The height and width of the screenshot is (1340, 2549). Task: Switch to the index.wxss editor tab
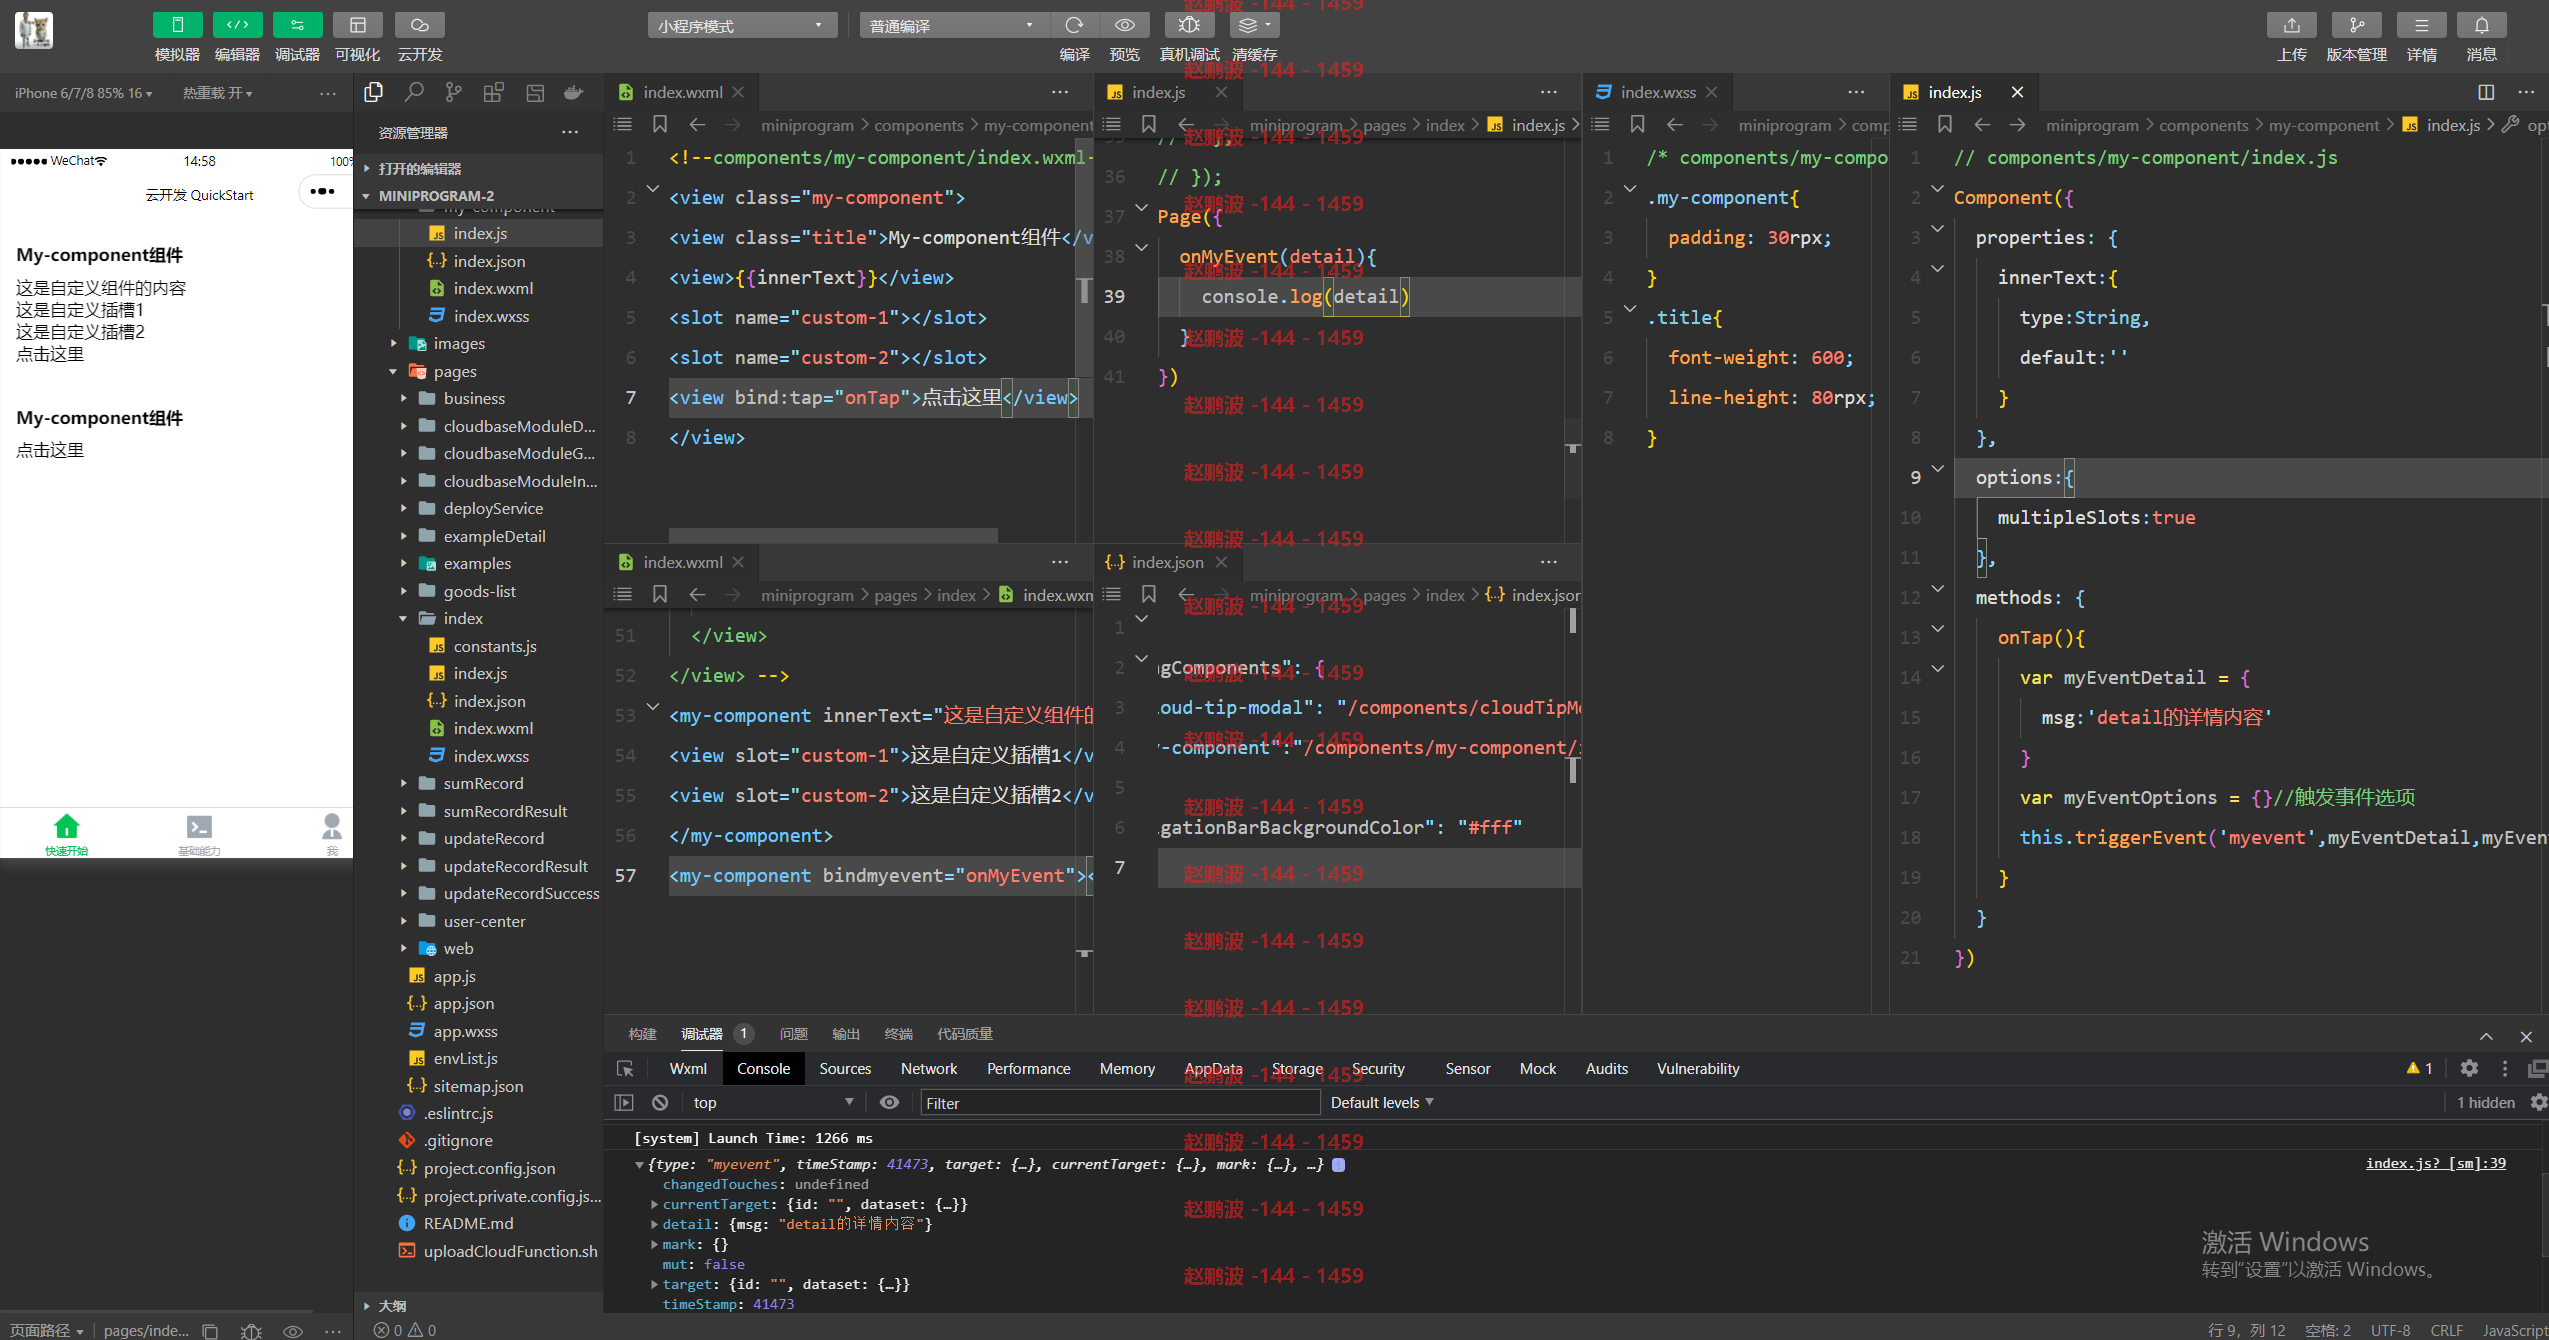1657,92
